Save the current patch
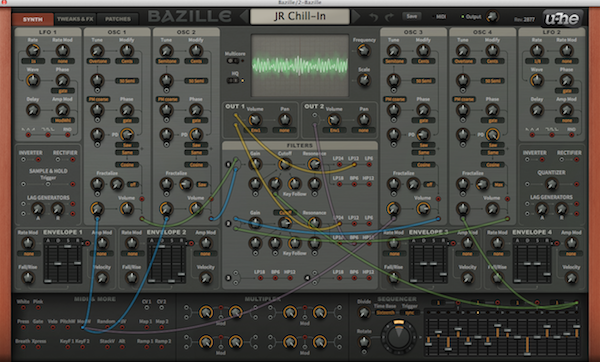This screenshot has width=600, height=362. [412, 16]
